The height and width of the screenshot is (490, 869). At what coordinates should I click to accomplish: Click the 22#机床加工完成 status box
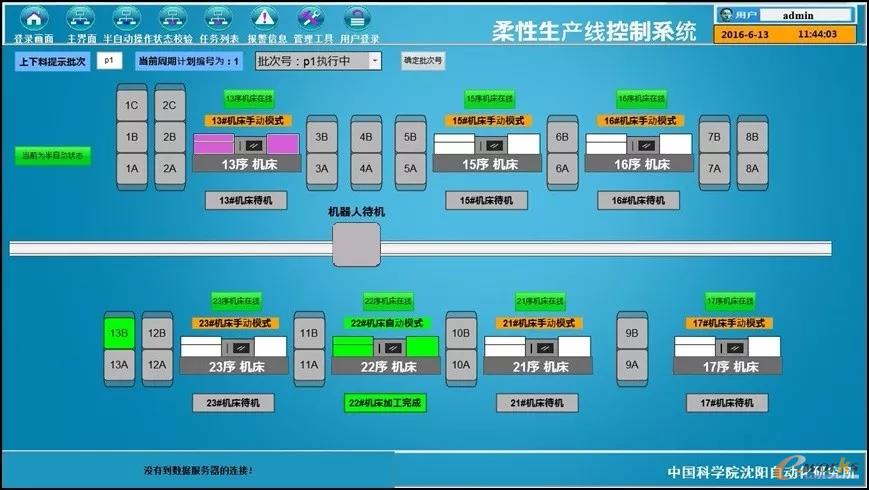tap(385, 403)
